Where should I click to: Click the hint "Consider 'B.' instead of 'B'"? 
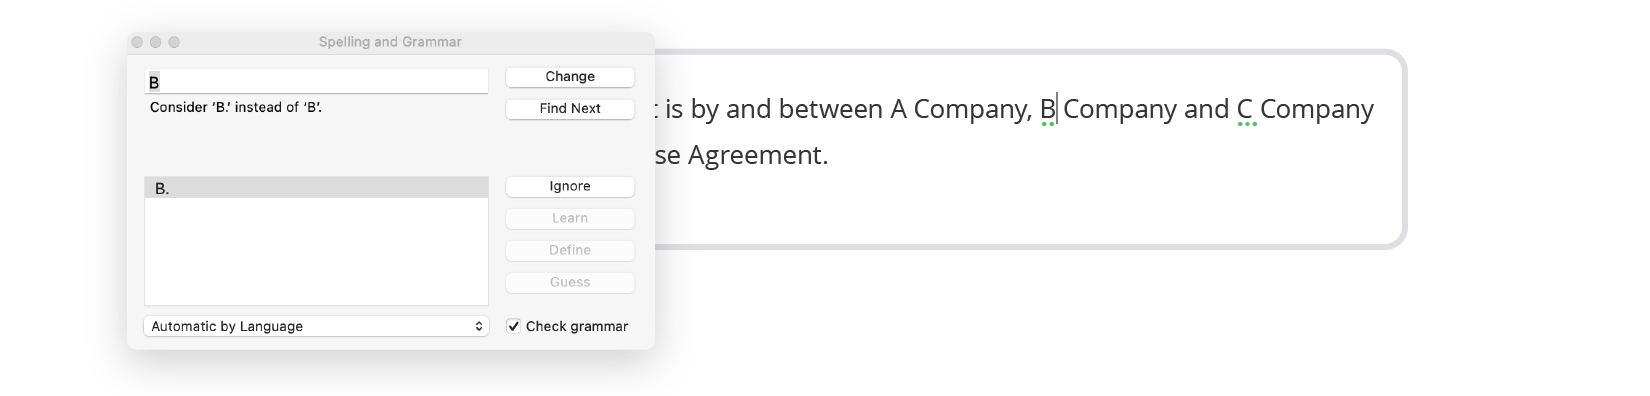click(236, 107)
